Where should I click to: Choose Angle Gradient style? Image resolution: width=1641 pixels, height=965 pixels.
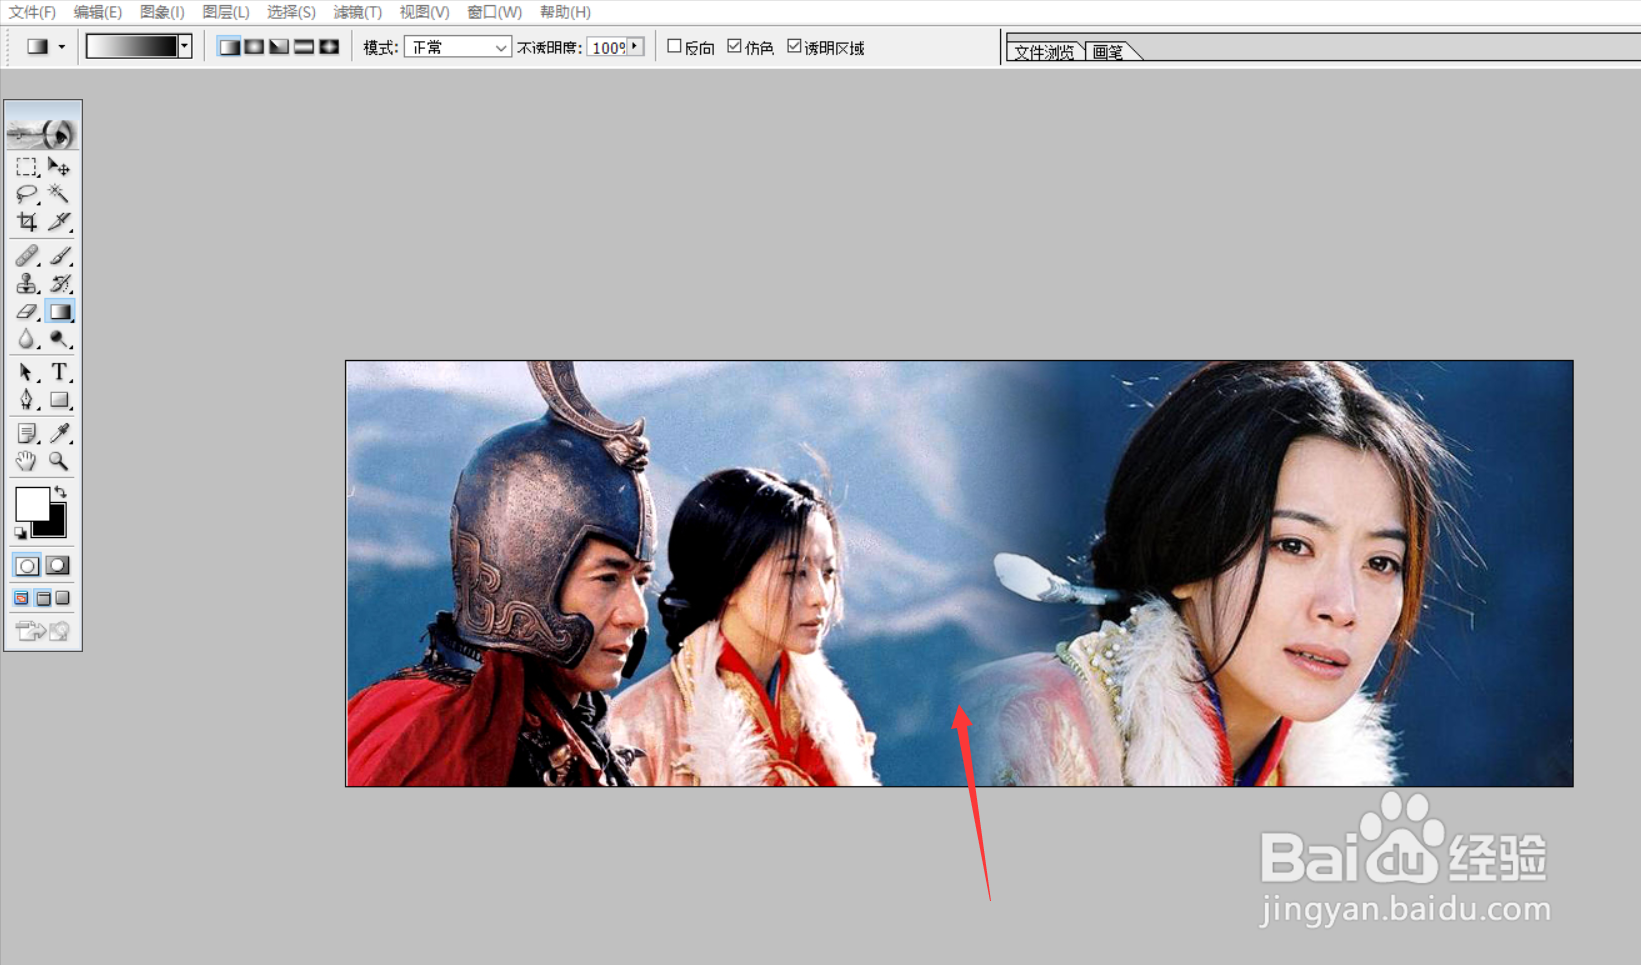279,47
